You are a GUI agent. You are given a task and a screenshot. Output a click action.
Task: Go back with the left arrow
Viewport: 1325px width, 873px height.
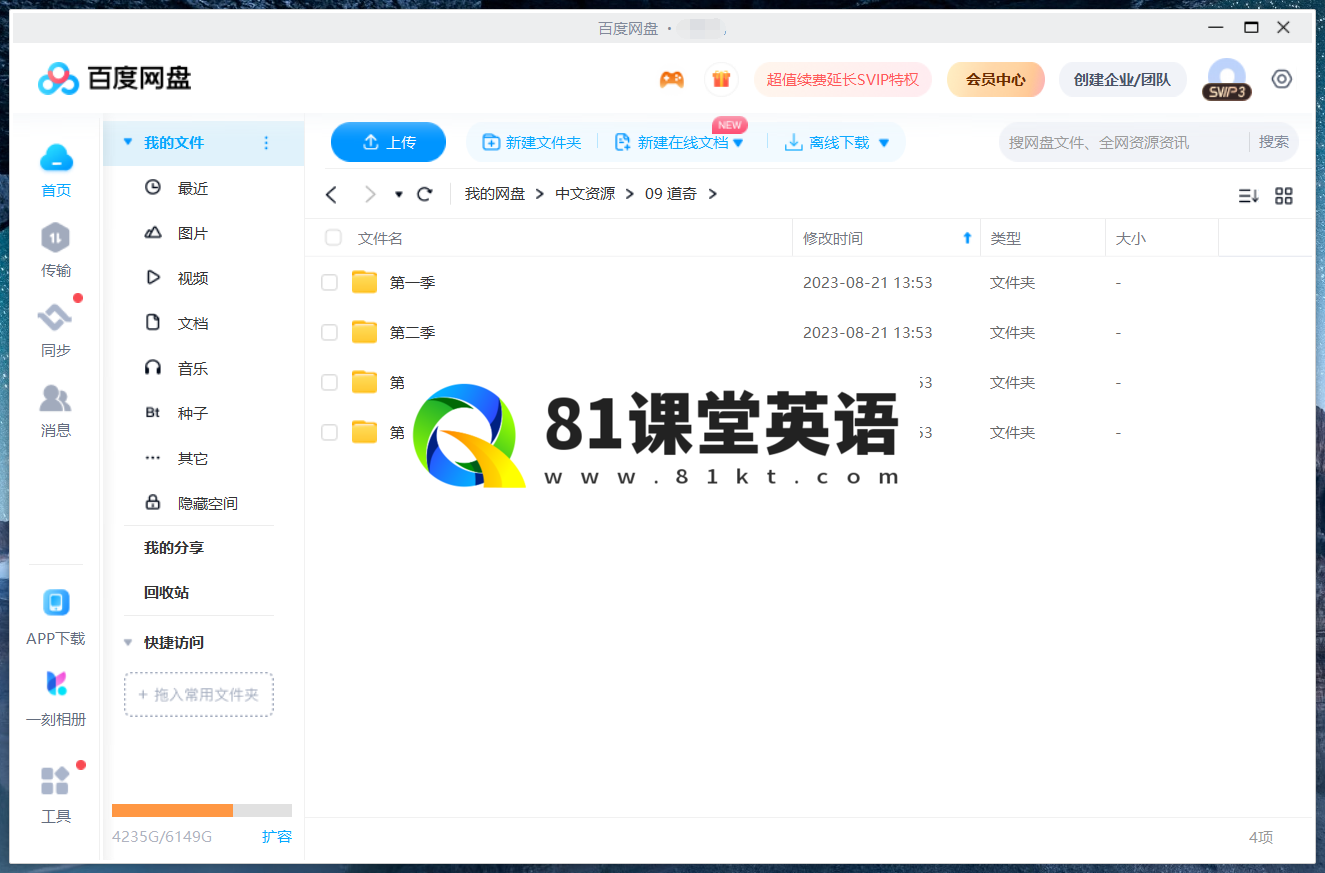(332, 194)
